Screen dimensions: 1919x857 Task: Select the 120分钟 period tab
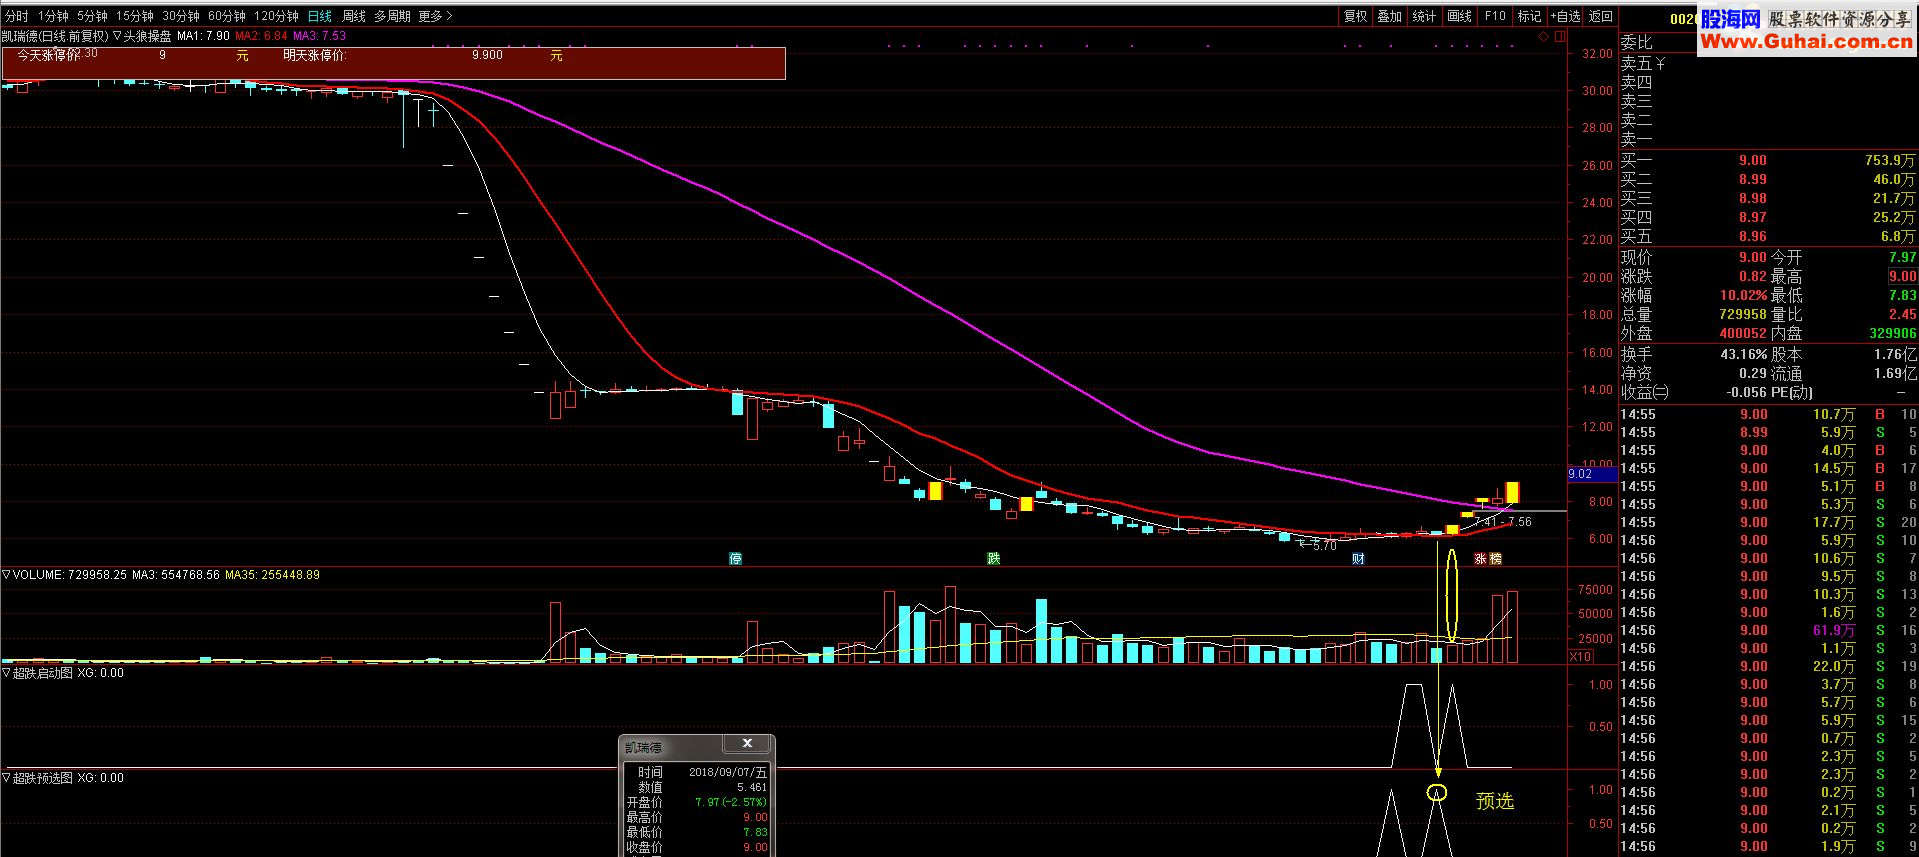[x=276, y=16]
